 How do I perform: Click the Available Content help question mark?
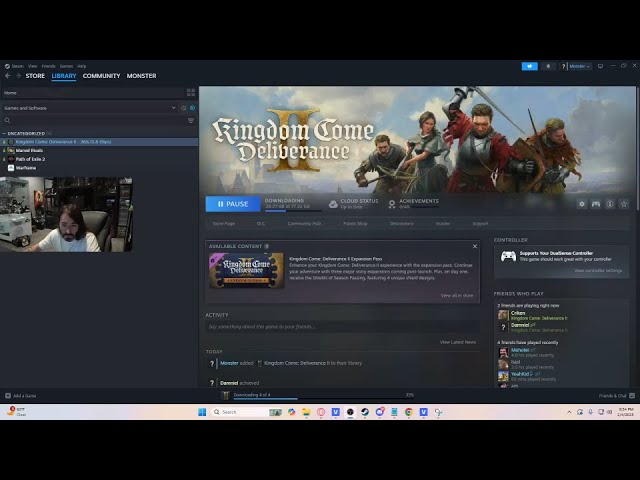(267, 246)
